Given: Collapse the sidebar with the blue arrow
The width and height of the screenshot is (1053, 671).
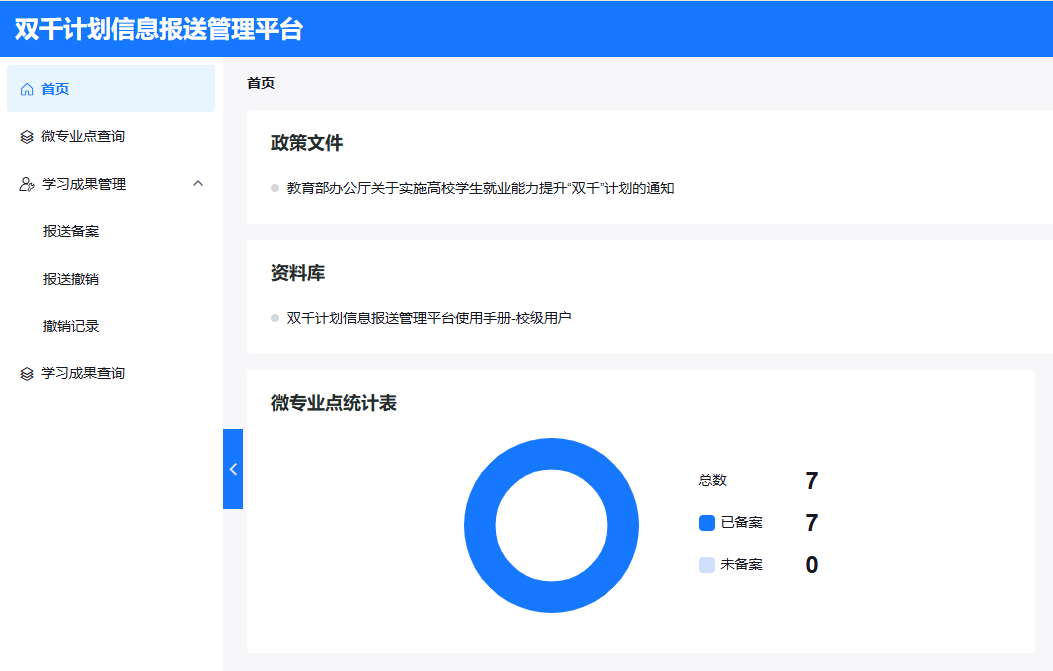Looking at the screenshot, I should point(232,468).
